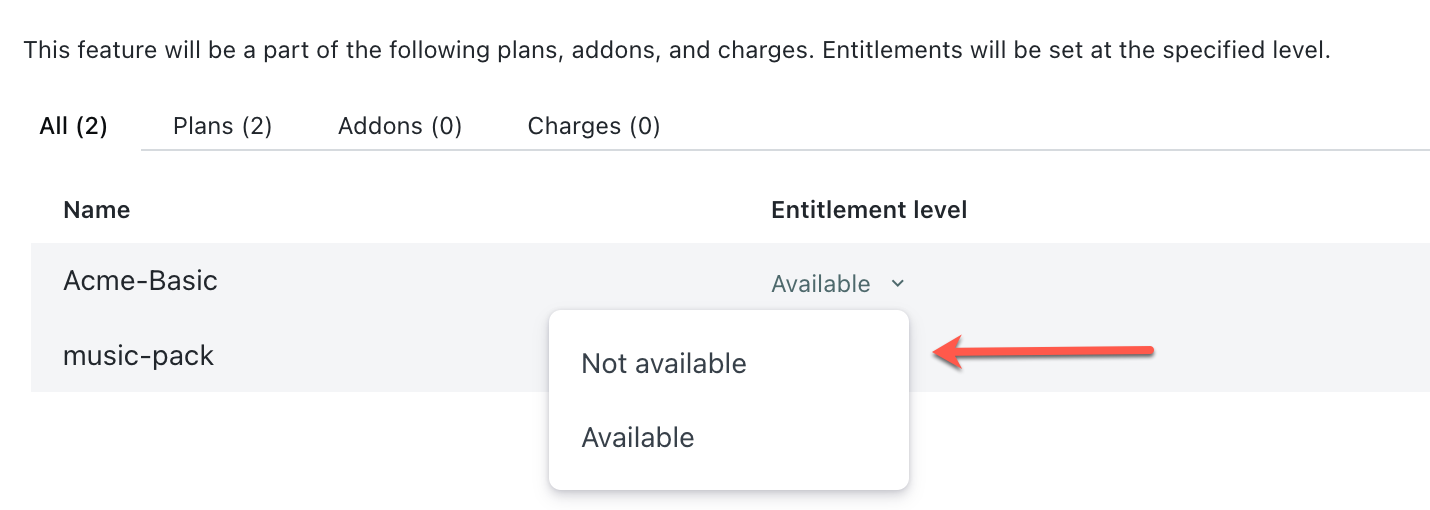
Task: Select "Available" in the open dropdown list
Action: point(638,438)
